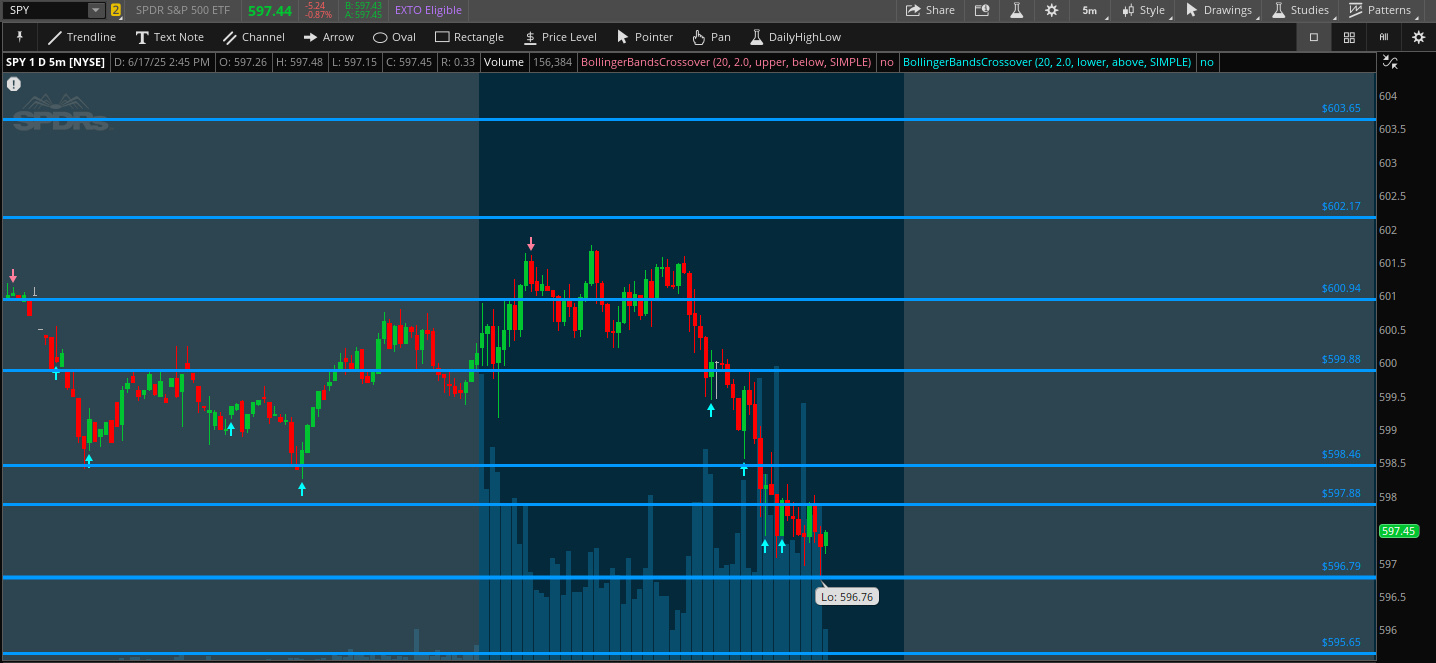Click the pink BollingerBandsCrossover upper study label

point(727,62)
